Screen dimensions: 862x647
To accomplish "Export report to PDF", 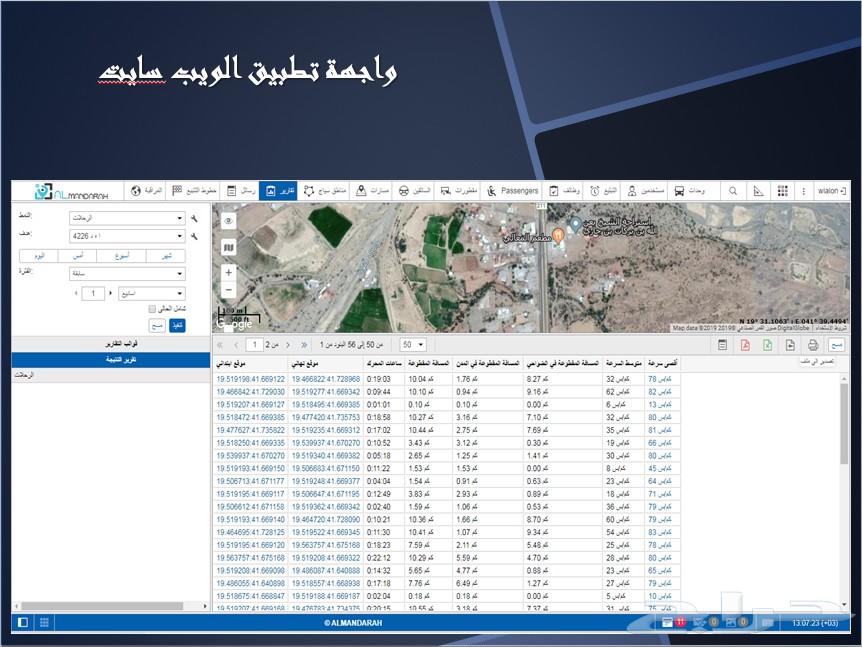I will pyautogui.click(x=745, y=345).
